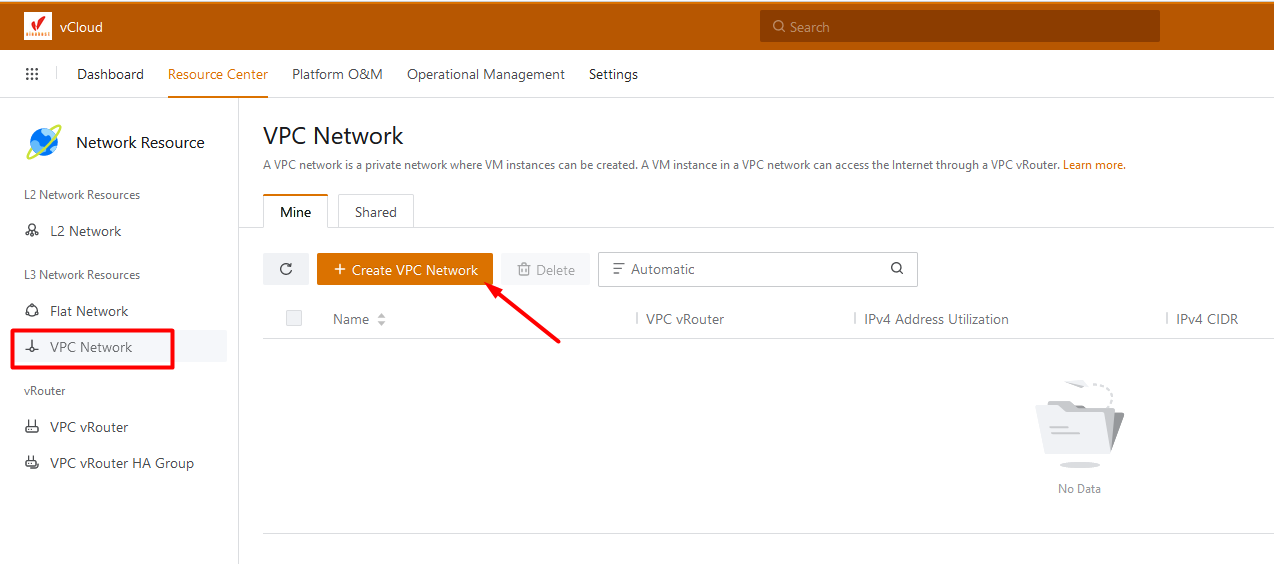Click the search magnifier in filter box
Viewport: 1274px width, 564px height.
(x=897, y=269)
